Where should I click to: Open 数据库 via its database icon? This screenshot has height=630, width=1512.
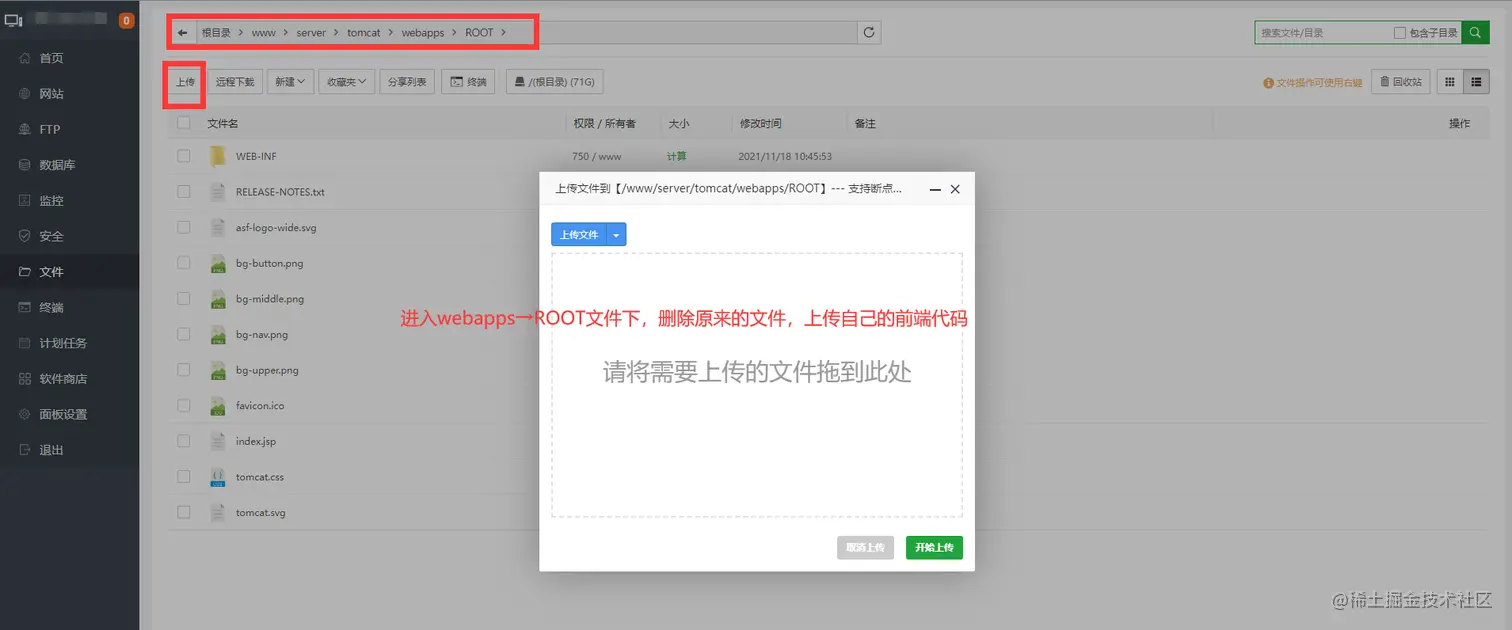tap(25, 165)
